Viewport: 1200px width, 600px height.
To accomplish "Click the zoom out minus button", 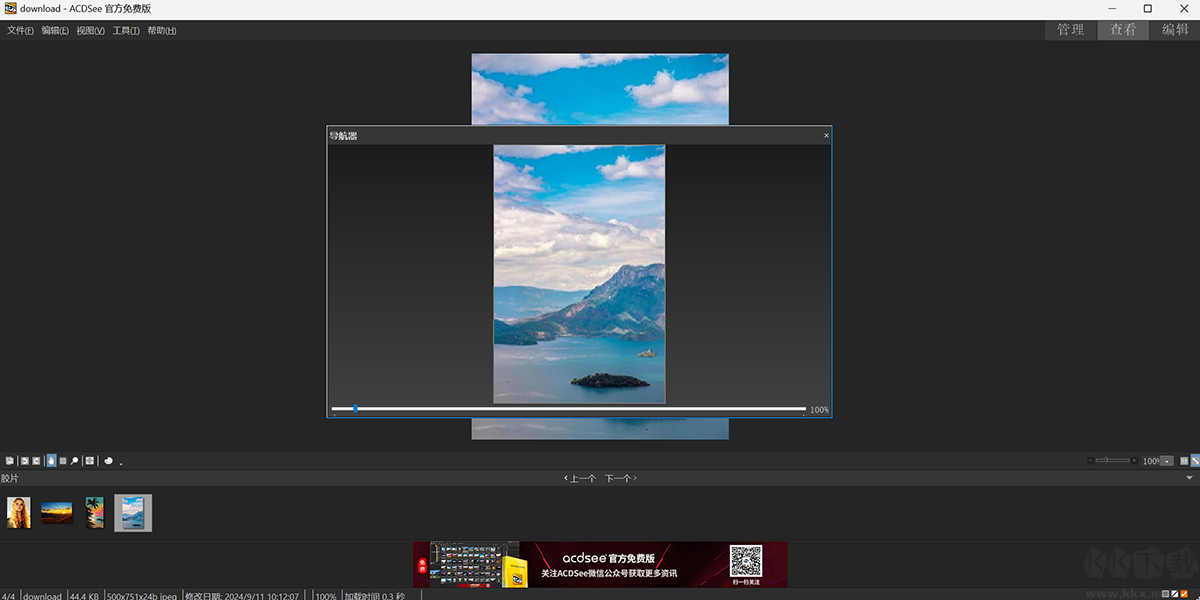I will click(1091, 460).
